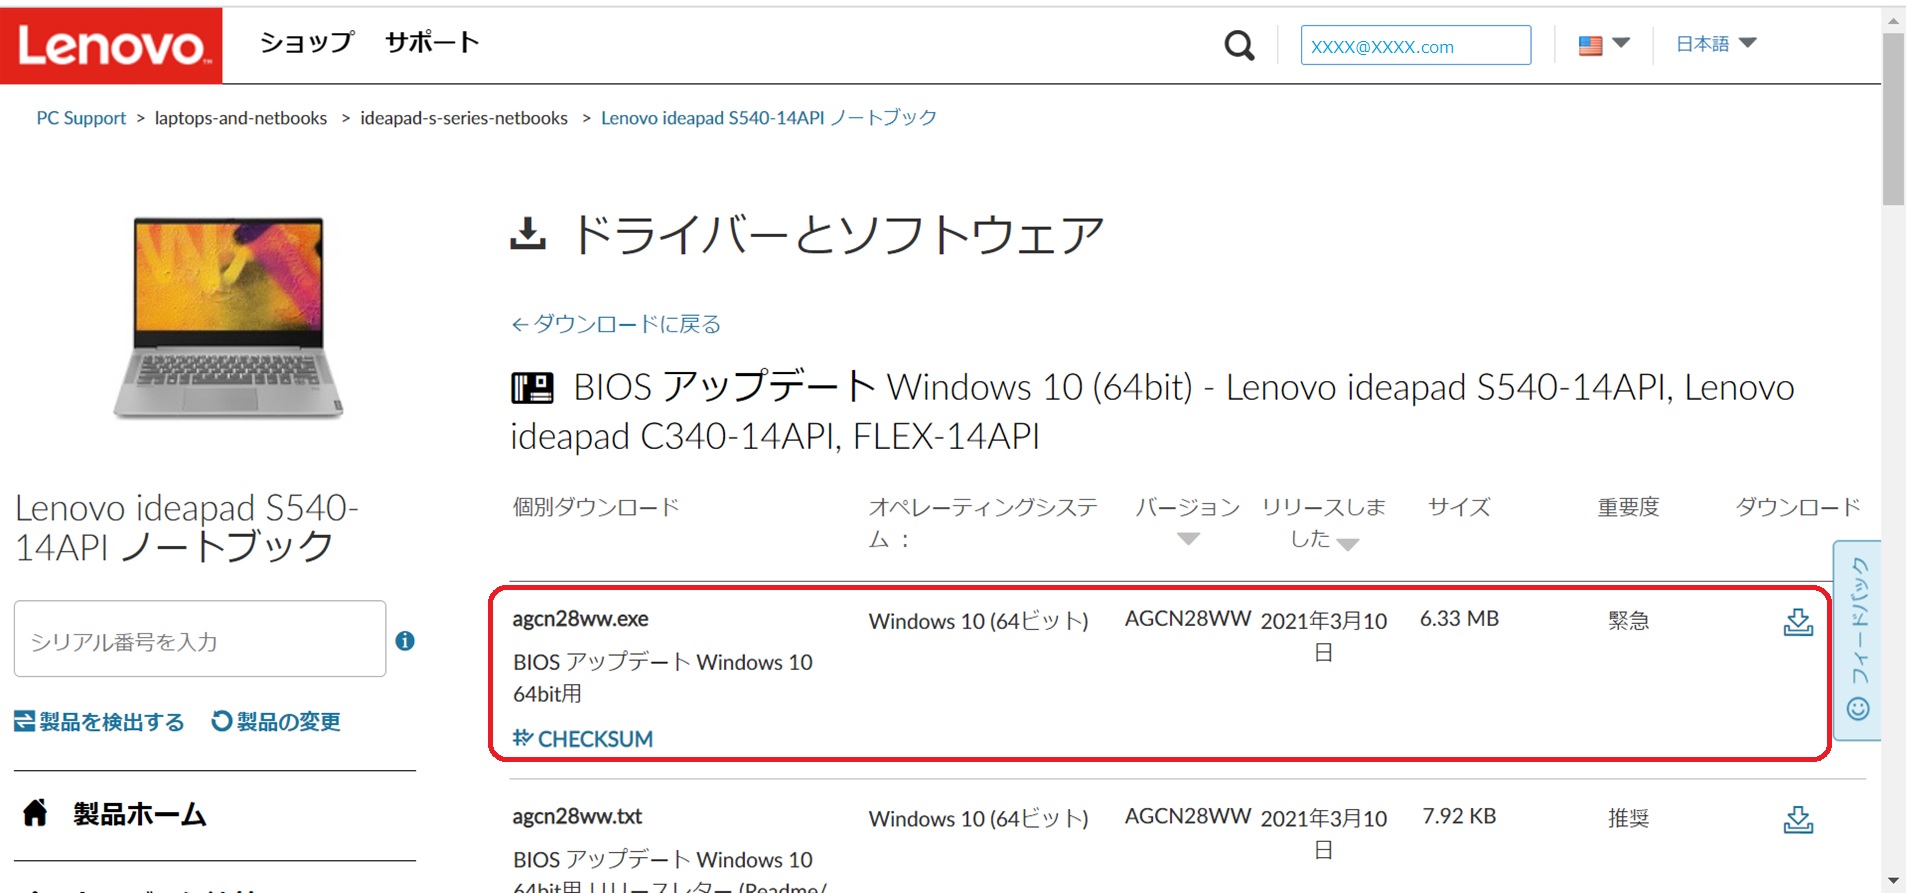Click the US flag country selector
The image size is (1906, 893).
tap(1604, 45)
